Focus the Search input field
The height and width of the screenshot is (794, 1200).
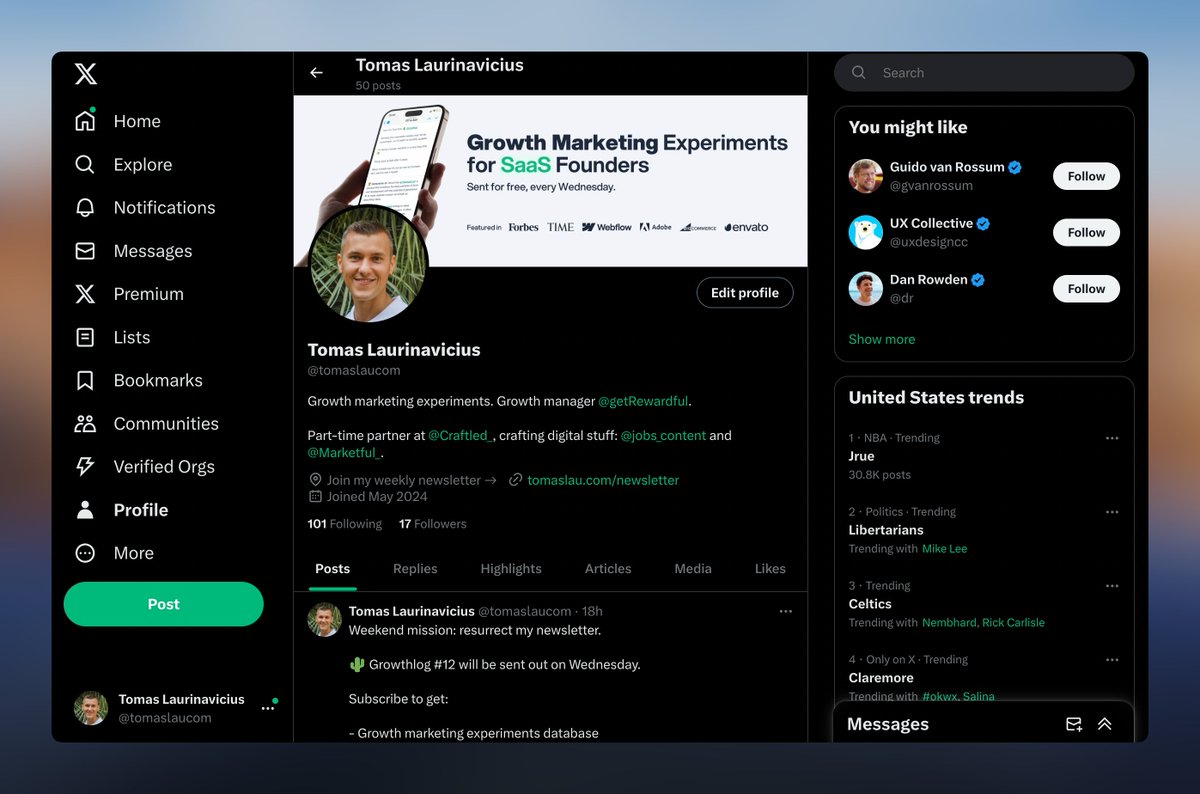click(984, 73)
